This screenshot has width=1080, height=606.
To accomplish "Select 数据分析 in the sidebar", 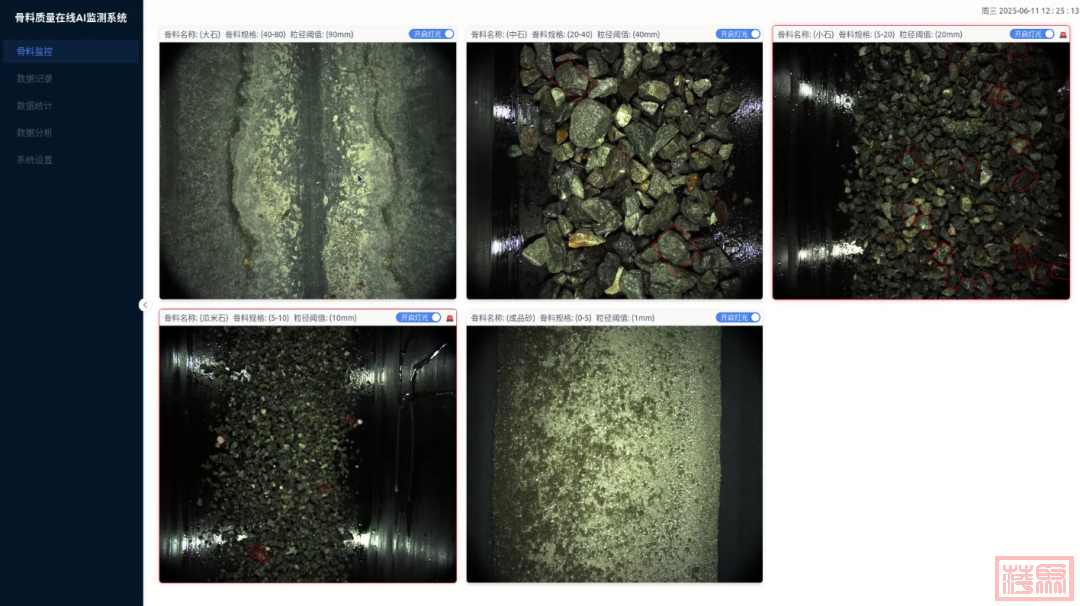I will (35, 132).
